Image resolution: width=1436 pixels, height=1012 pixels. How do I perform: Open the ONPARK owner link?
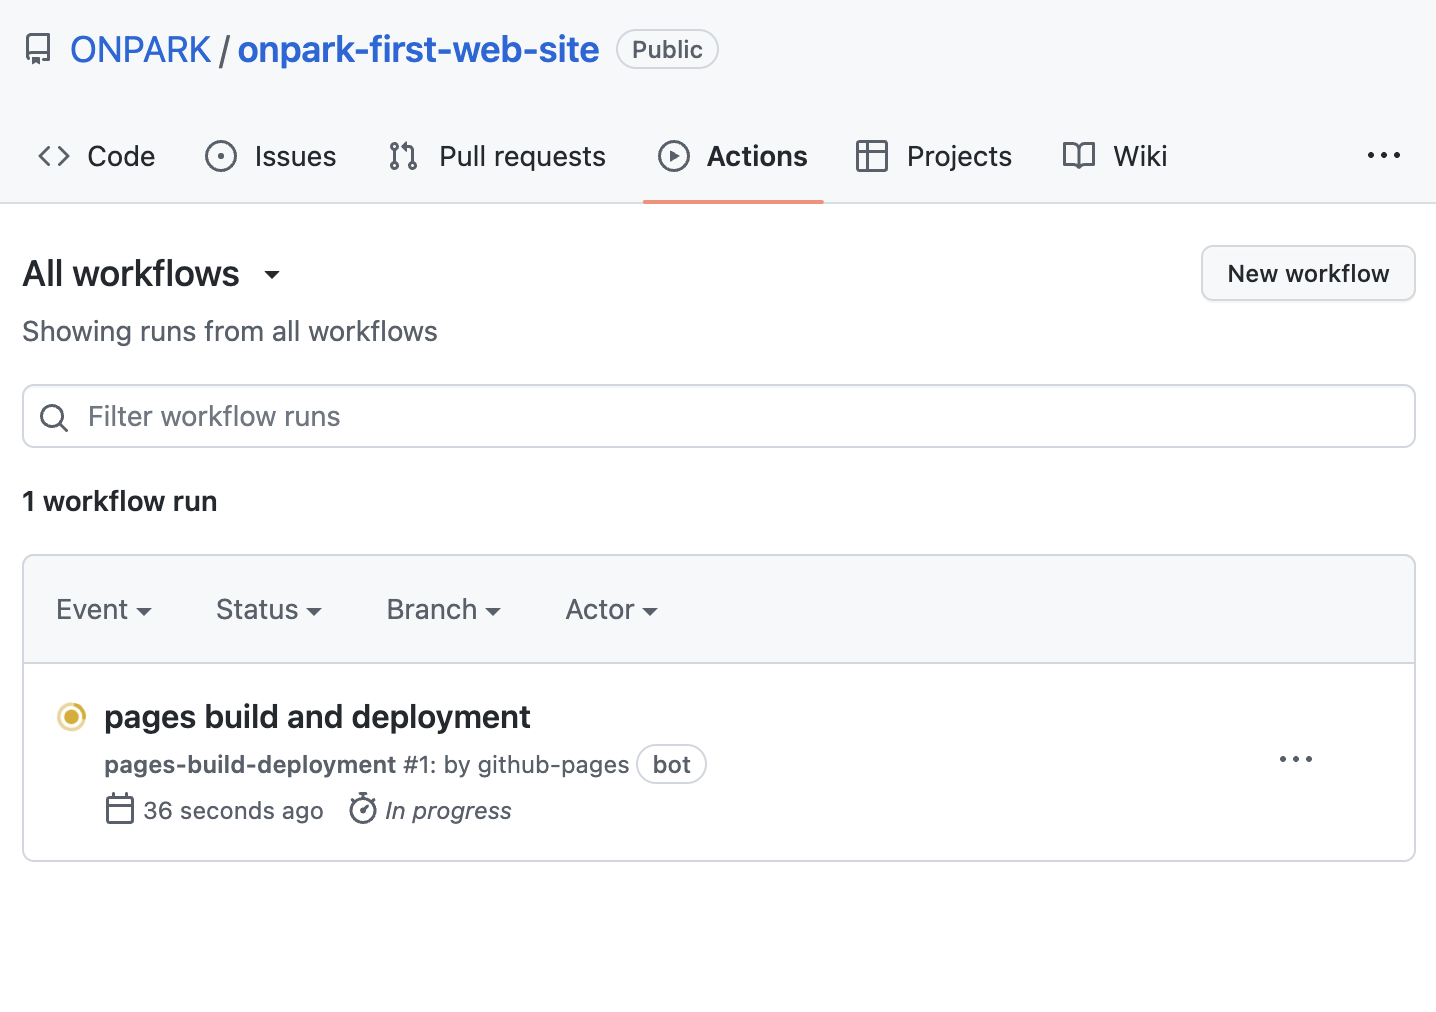tap(140, 50)
